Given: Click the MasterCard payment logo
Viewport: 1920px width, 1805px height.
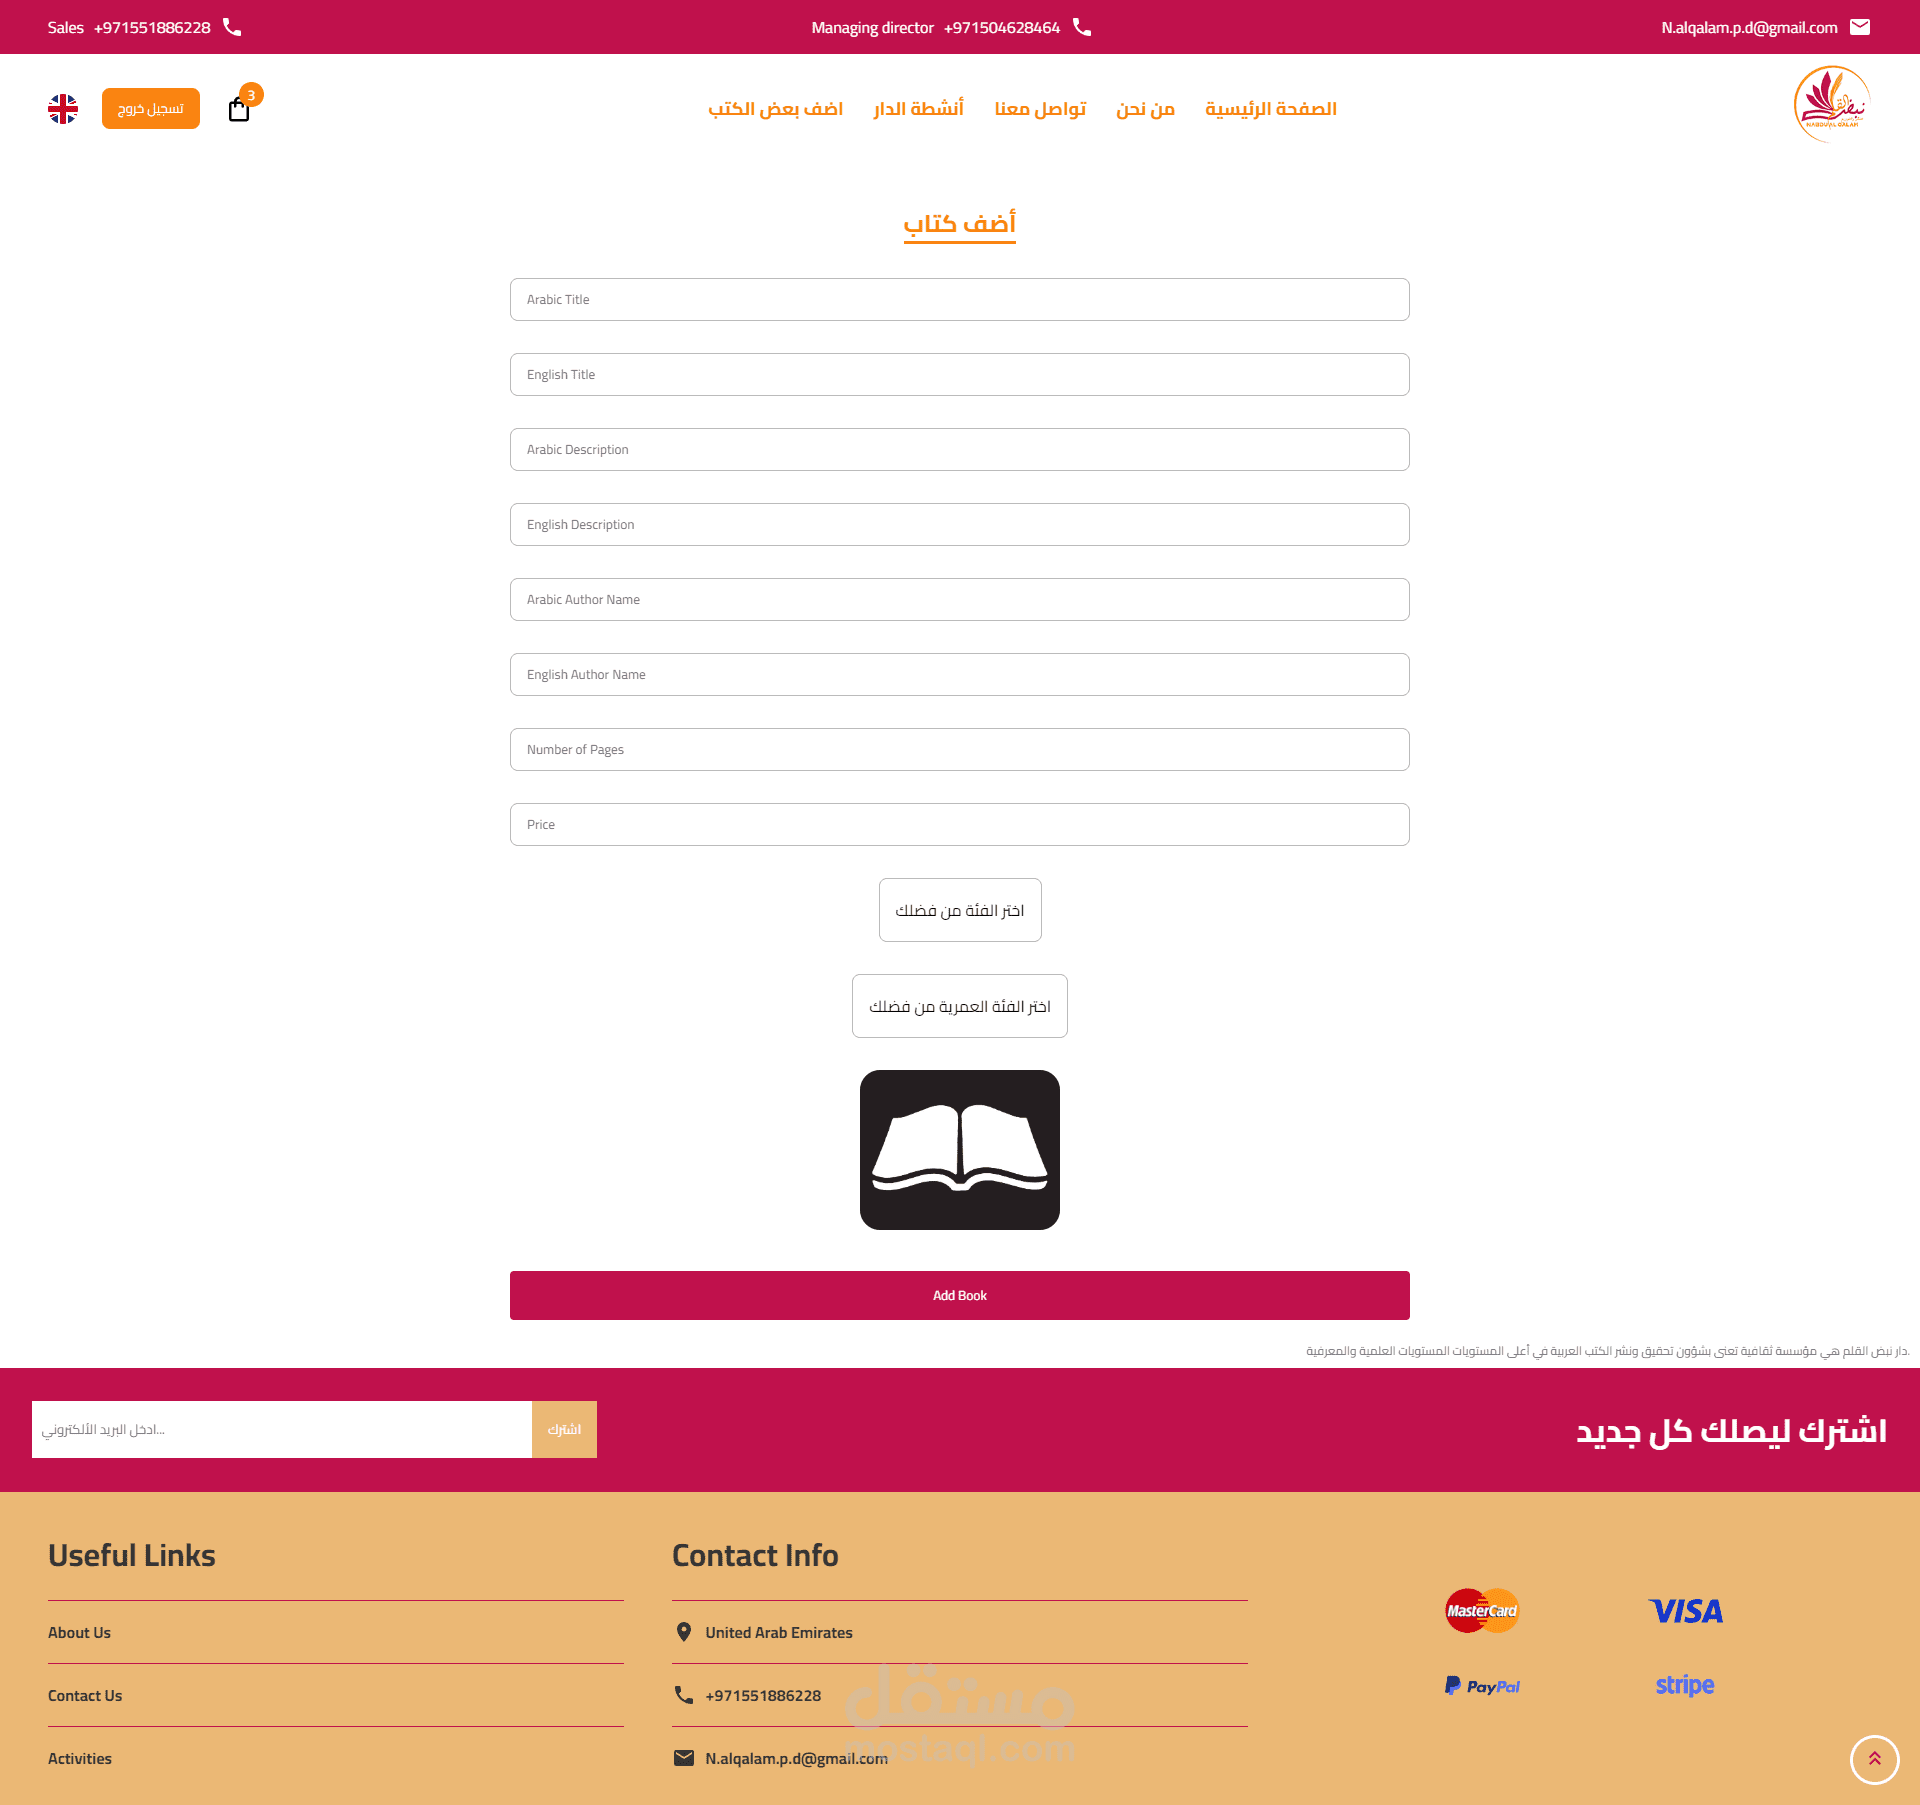Looking at the screenshot, I should pos(1482,1611).
